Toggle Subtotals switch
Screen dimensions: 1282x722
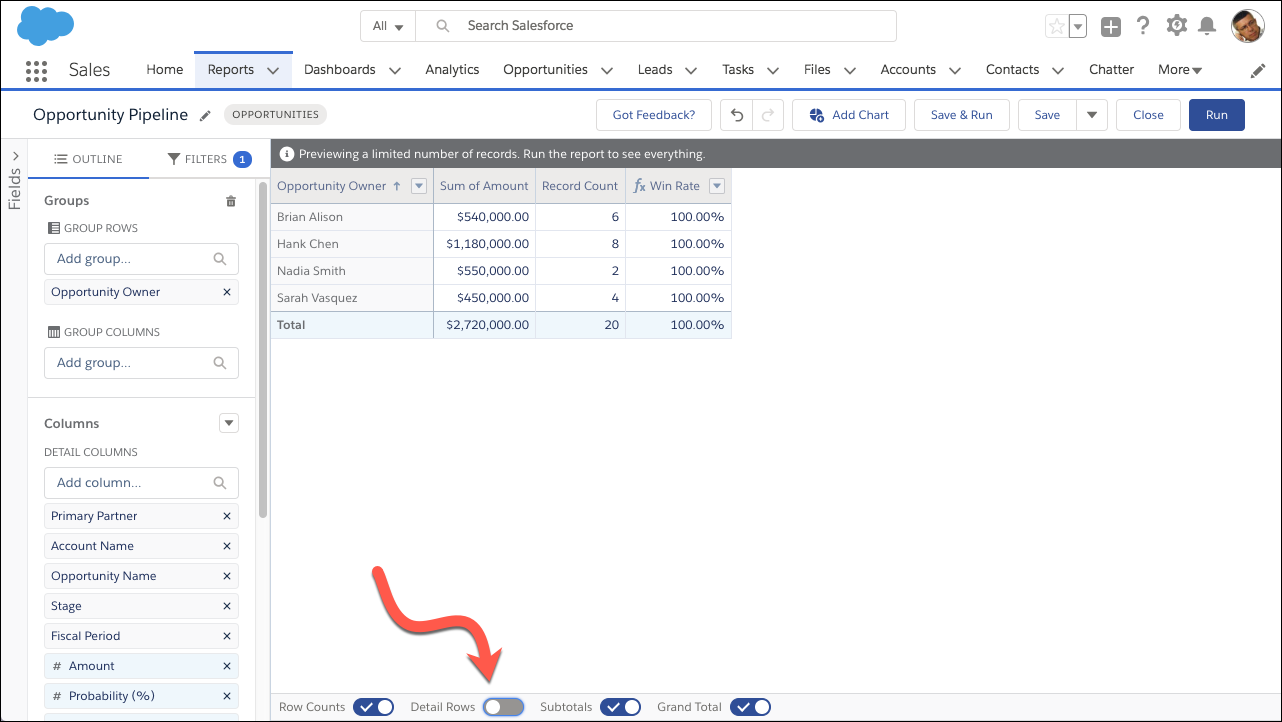coord(620,707)
